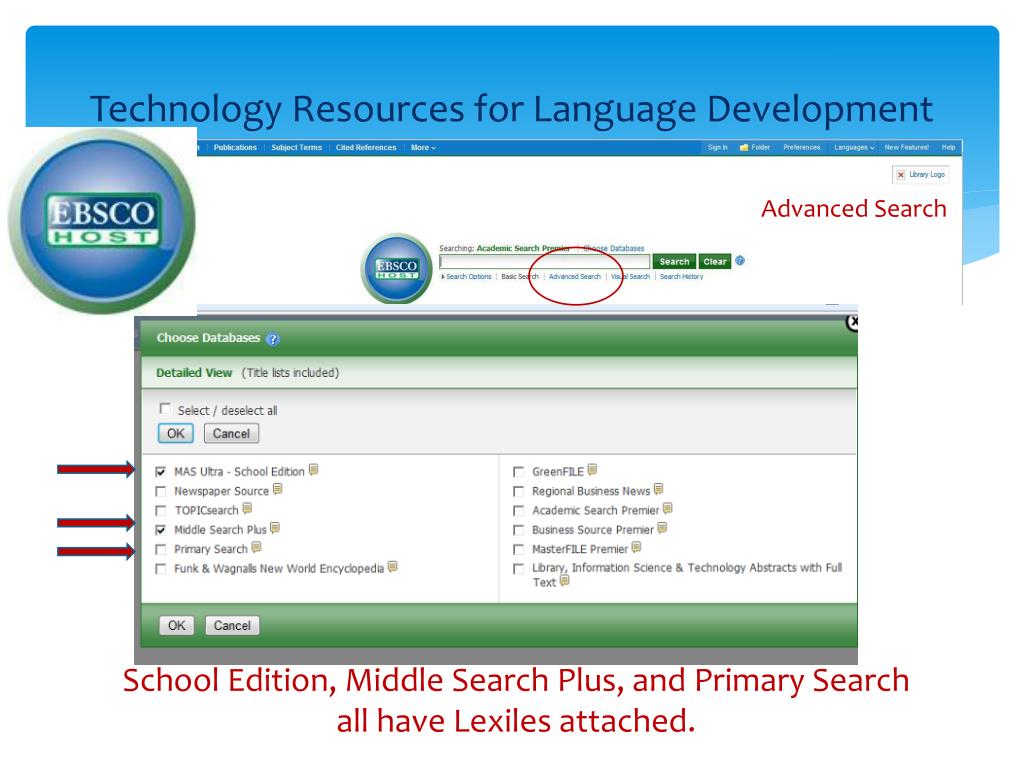Check MasterFILE Premier database
This screenshot has height=768, width=1024.
[519, 549]
